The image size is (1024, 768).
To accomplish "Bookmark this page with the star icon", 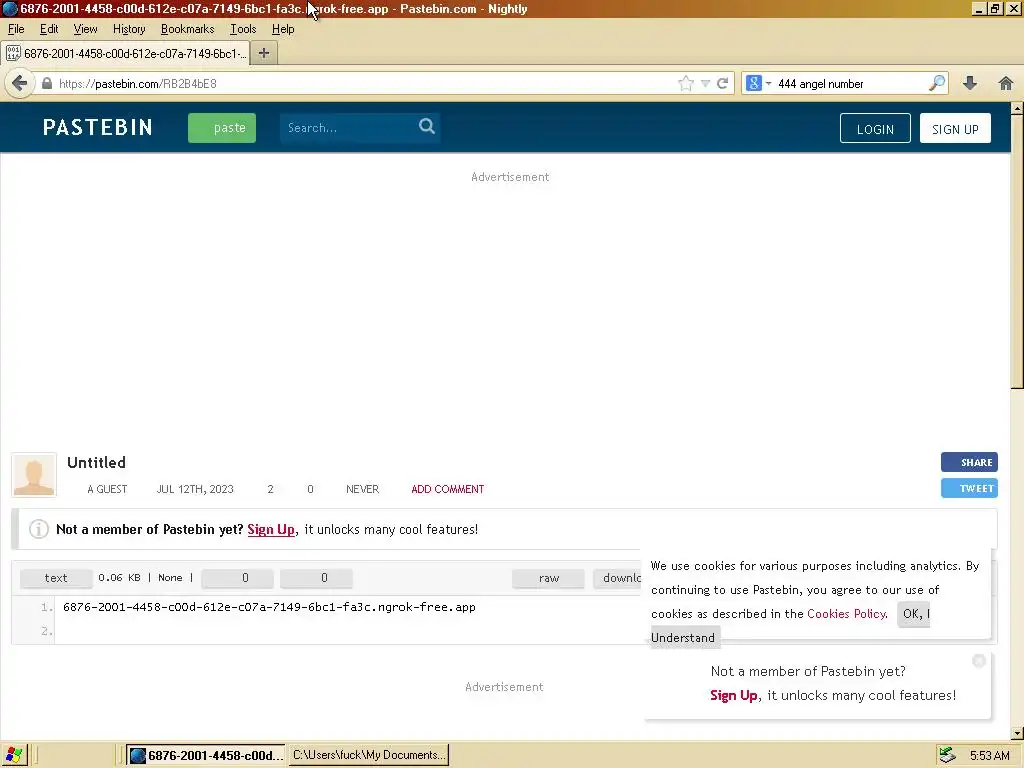I will [686, 84].
